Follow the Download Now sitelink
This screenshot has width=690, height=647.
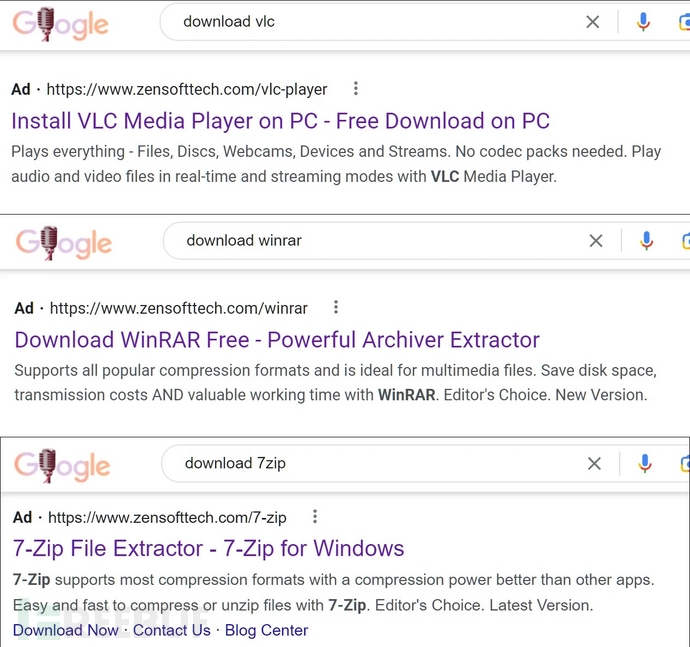point(66,630)
